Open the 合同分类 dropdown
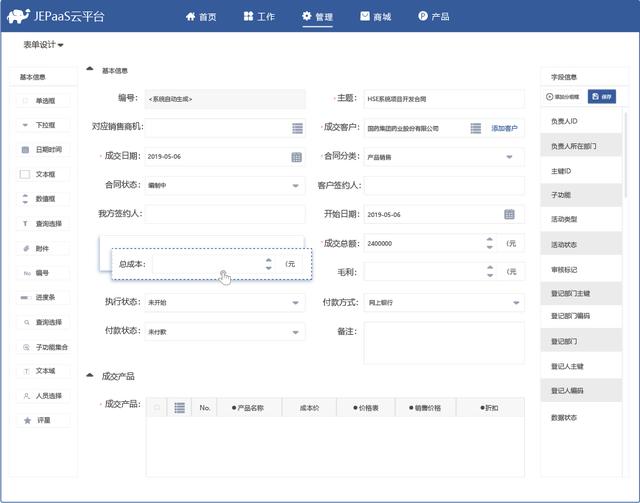Screen dimensions: 640x503 [x=509, y=157]
